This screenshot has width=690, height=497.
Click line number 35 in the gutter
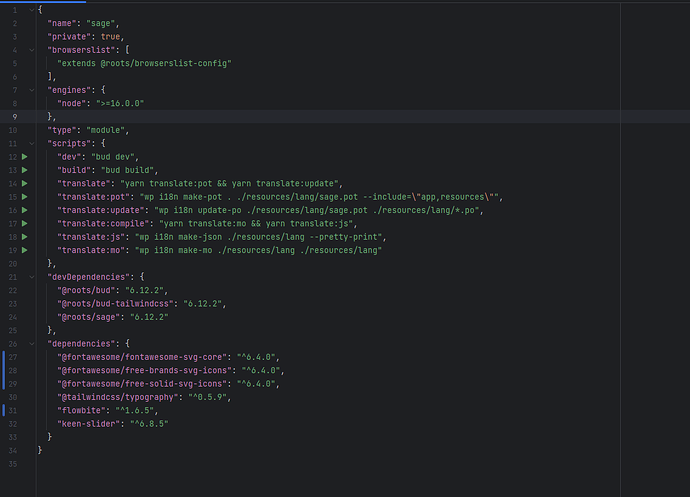coord(13,464)
